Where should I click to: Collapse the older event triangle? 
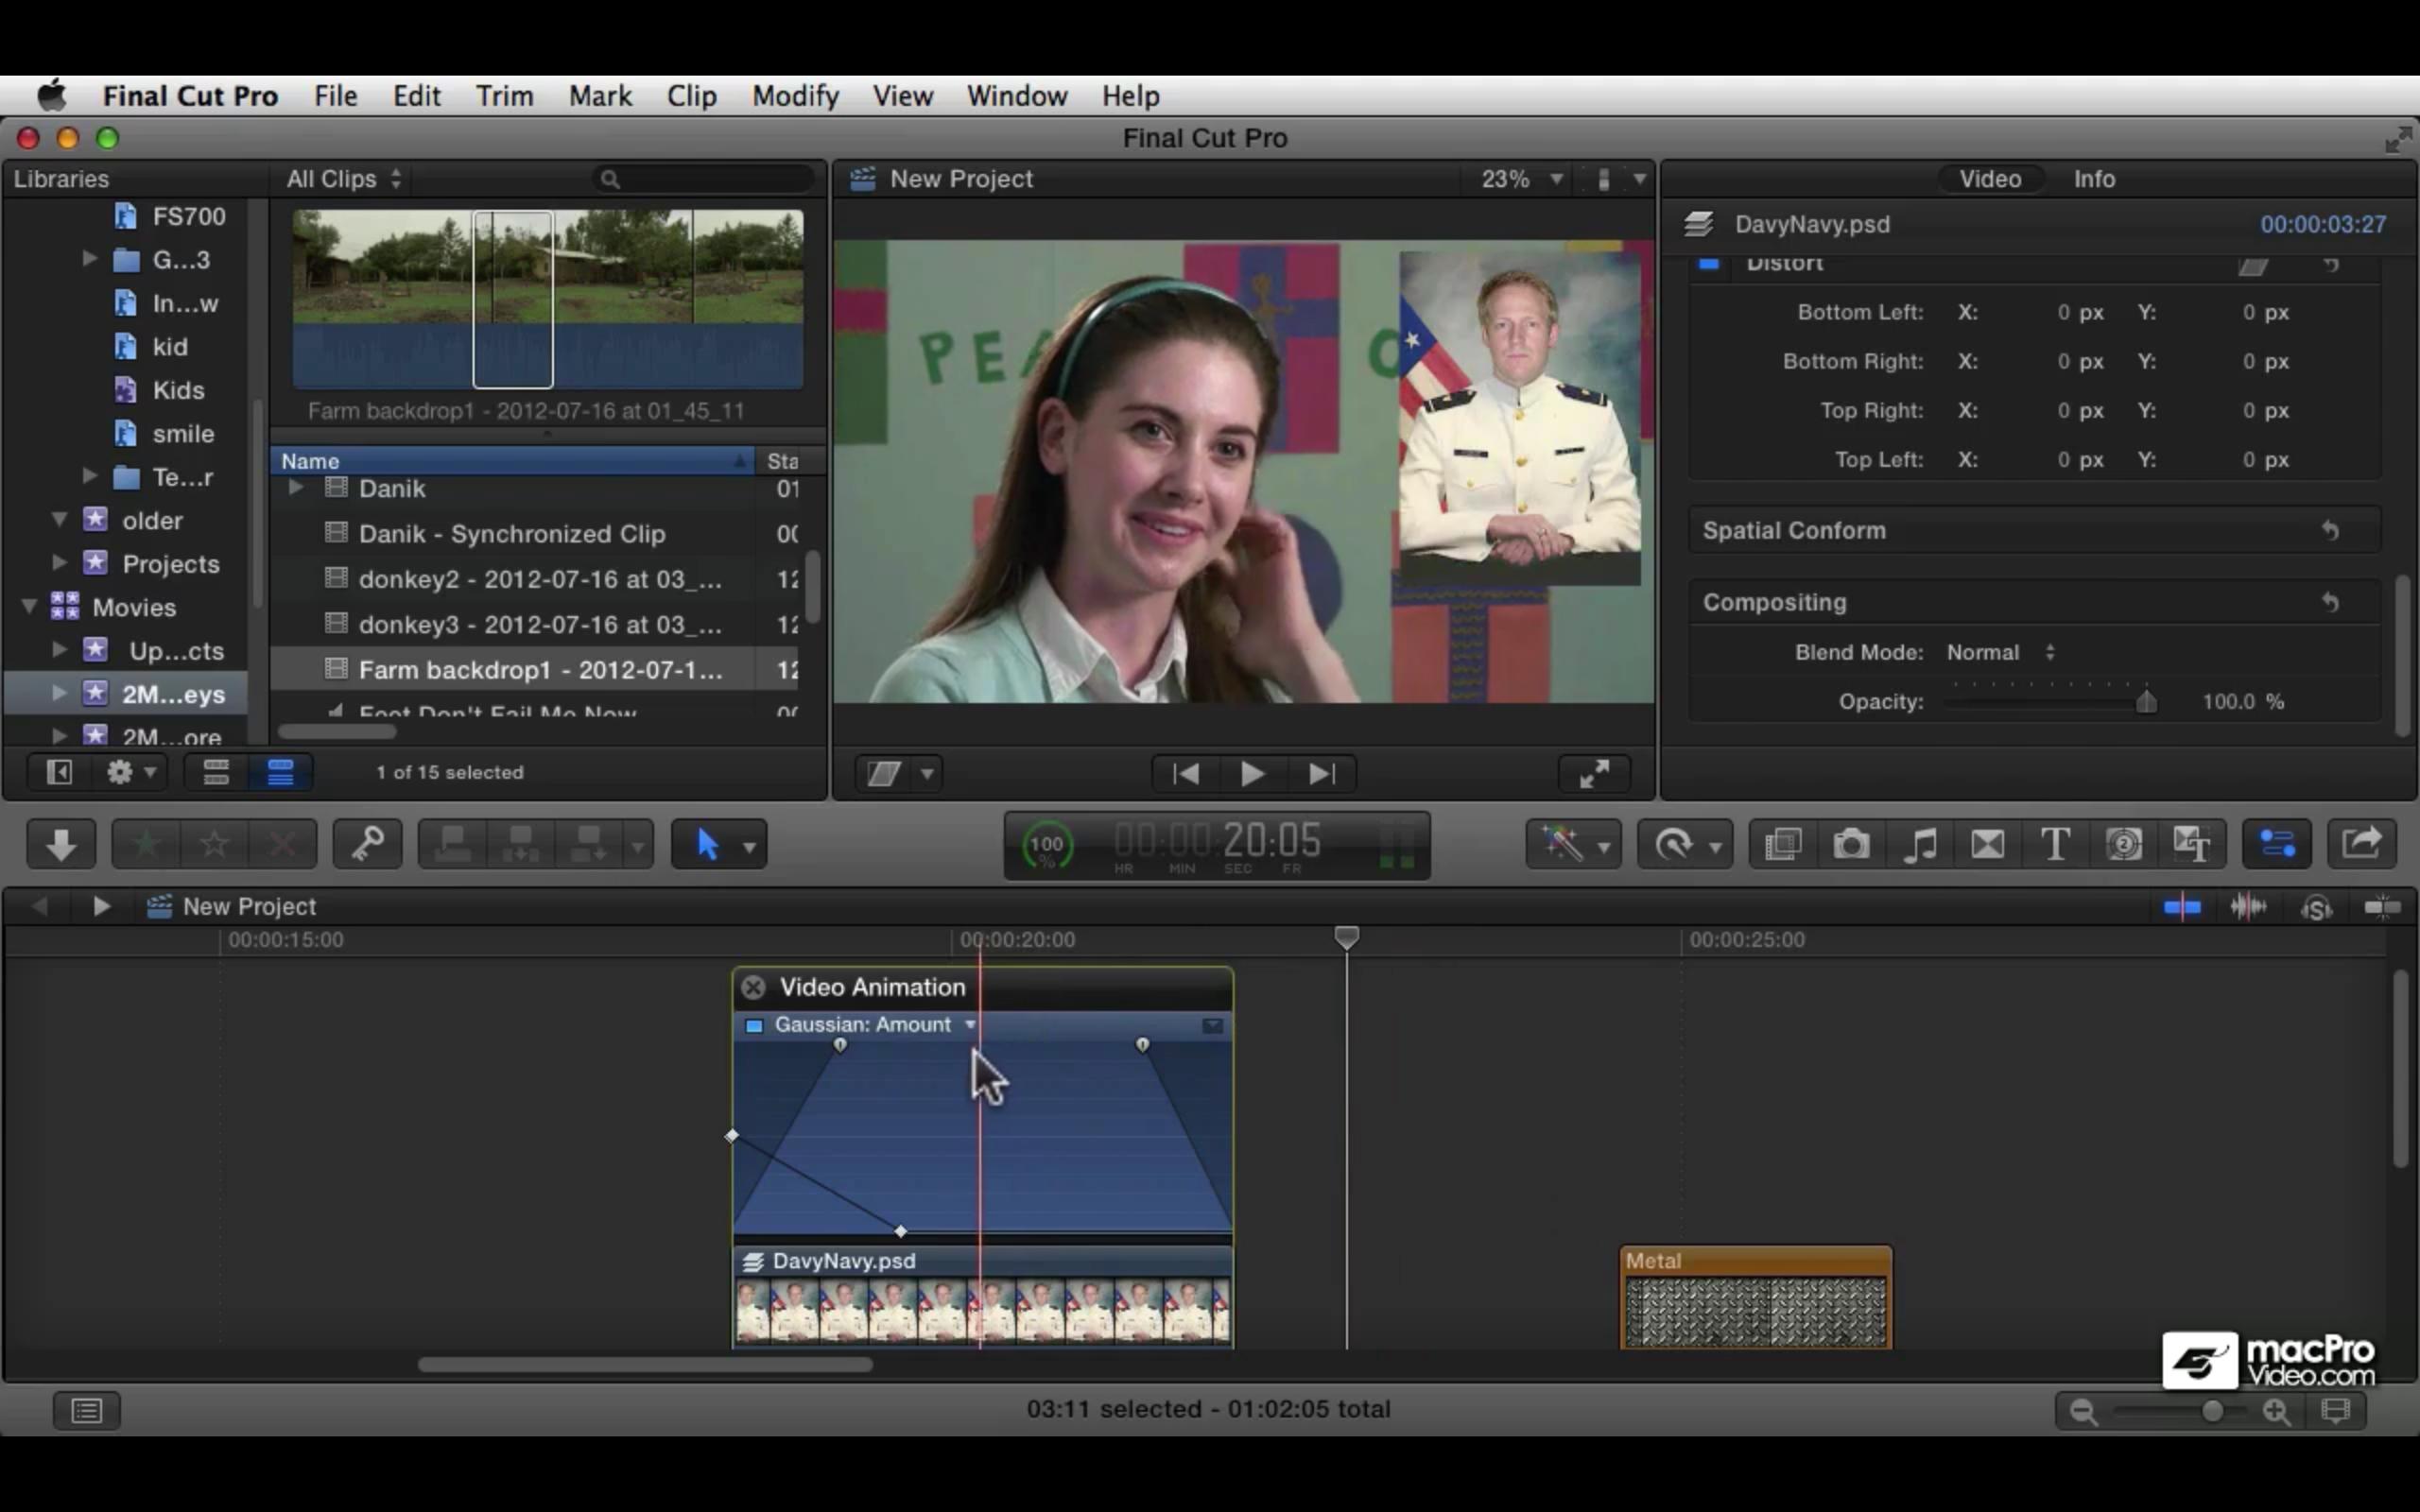(59, 520)
